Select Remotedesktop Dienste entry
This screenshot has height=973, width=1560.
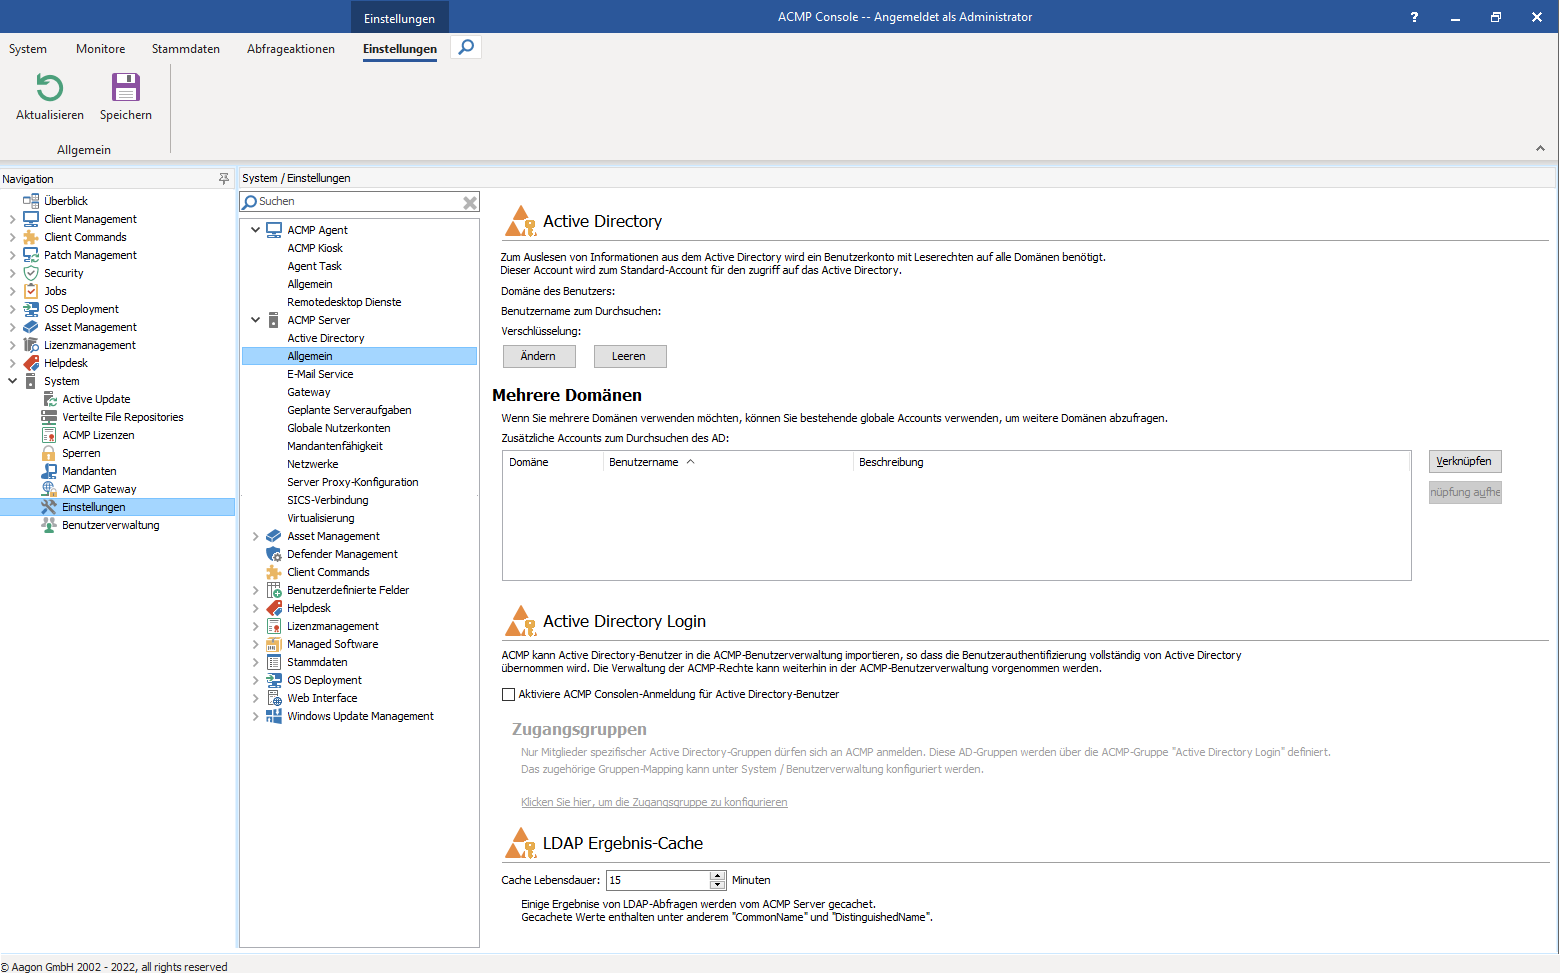pos(344,302)
